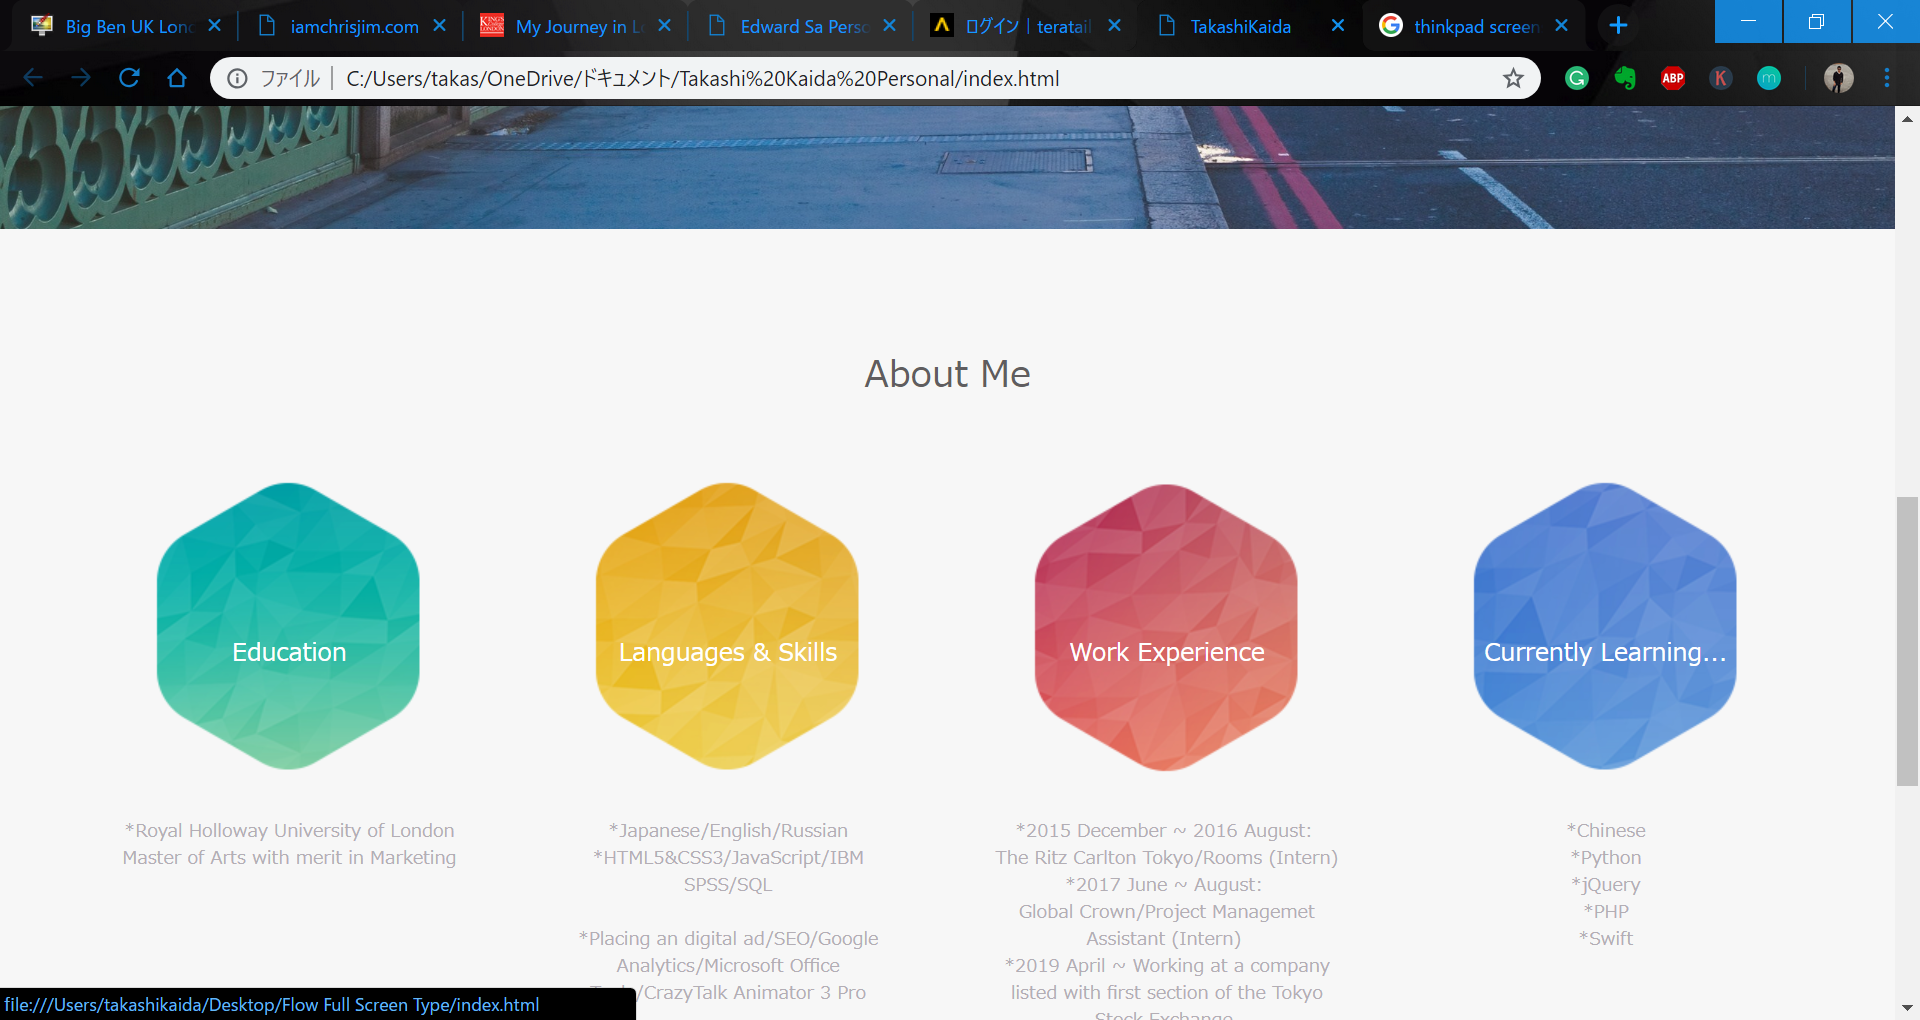Click the address bar URL field
The image size is (1920, 1020).
[x=900, y=78]
